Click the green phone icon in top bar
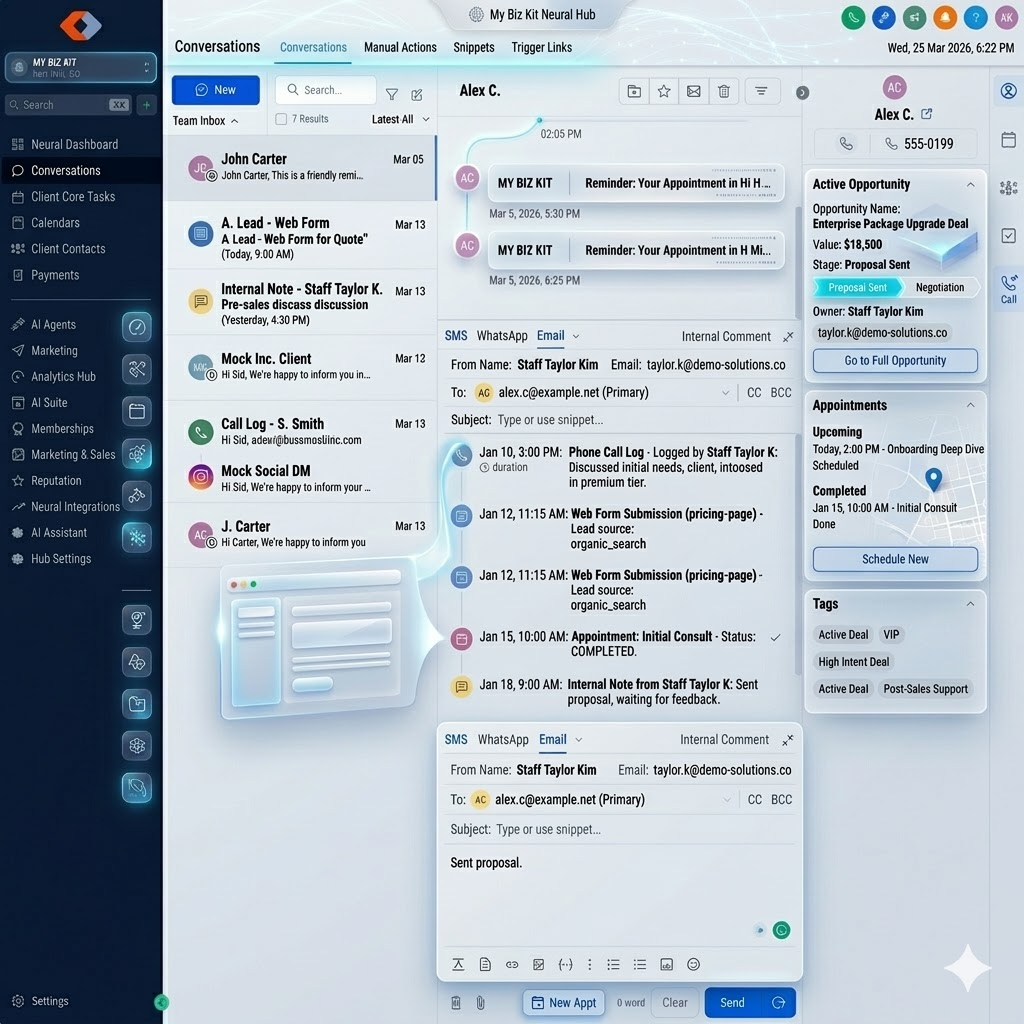Screen dimensions: 1024x1024 click(853, 18)
